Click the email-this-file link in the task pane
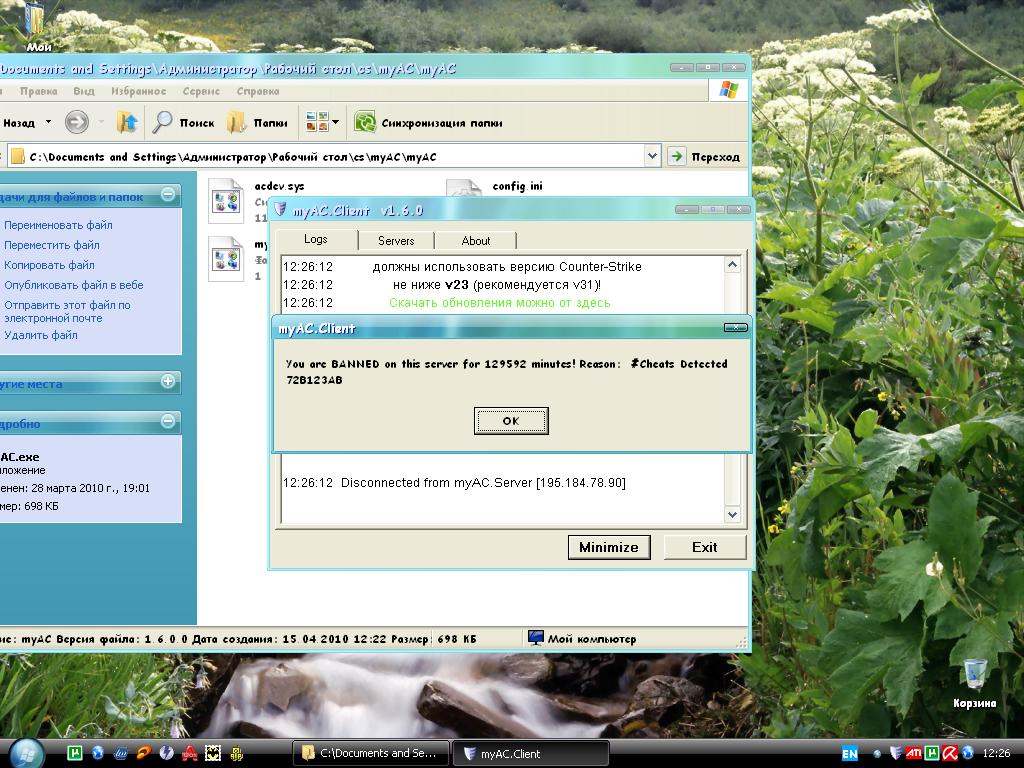1024x768 pixels. pos(67,312)
